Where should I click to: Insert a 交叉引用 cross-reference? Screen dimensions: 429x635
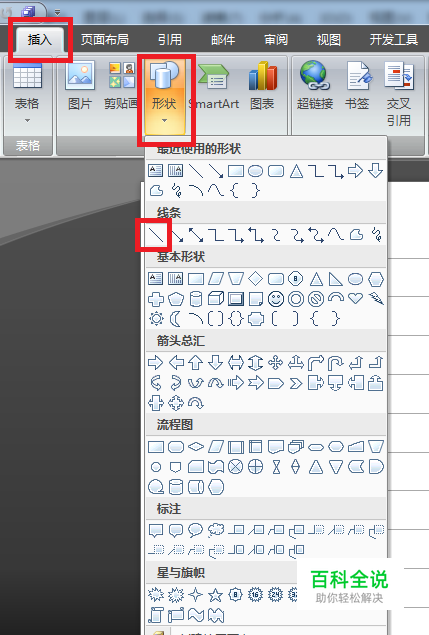pyautogui.click(x=399, y=94)
